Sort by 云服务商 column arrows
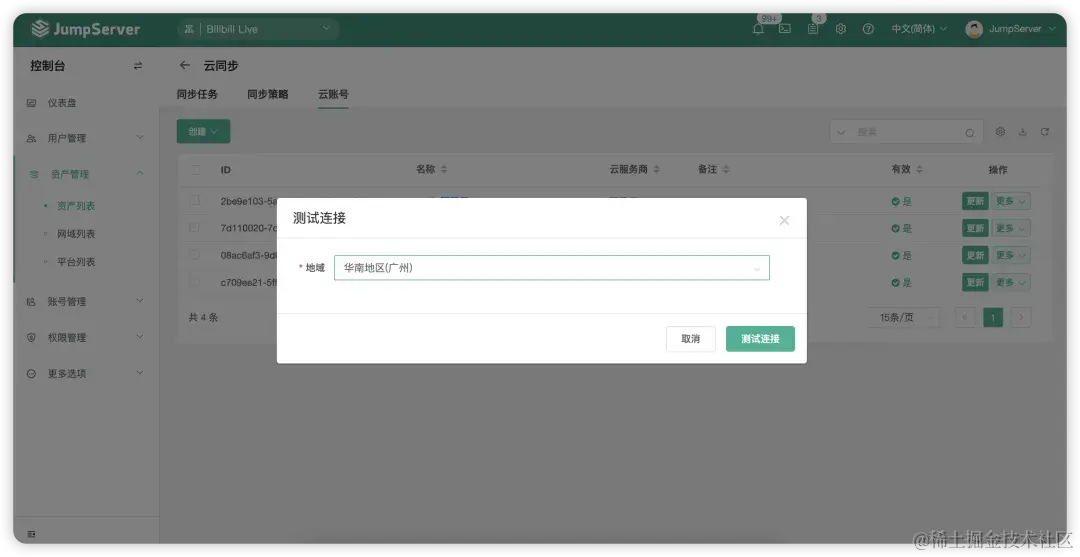 pyautogui.click(x=656, y=169)
